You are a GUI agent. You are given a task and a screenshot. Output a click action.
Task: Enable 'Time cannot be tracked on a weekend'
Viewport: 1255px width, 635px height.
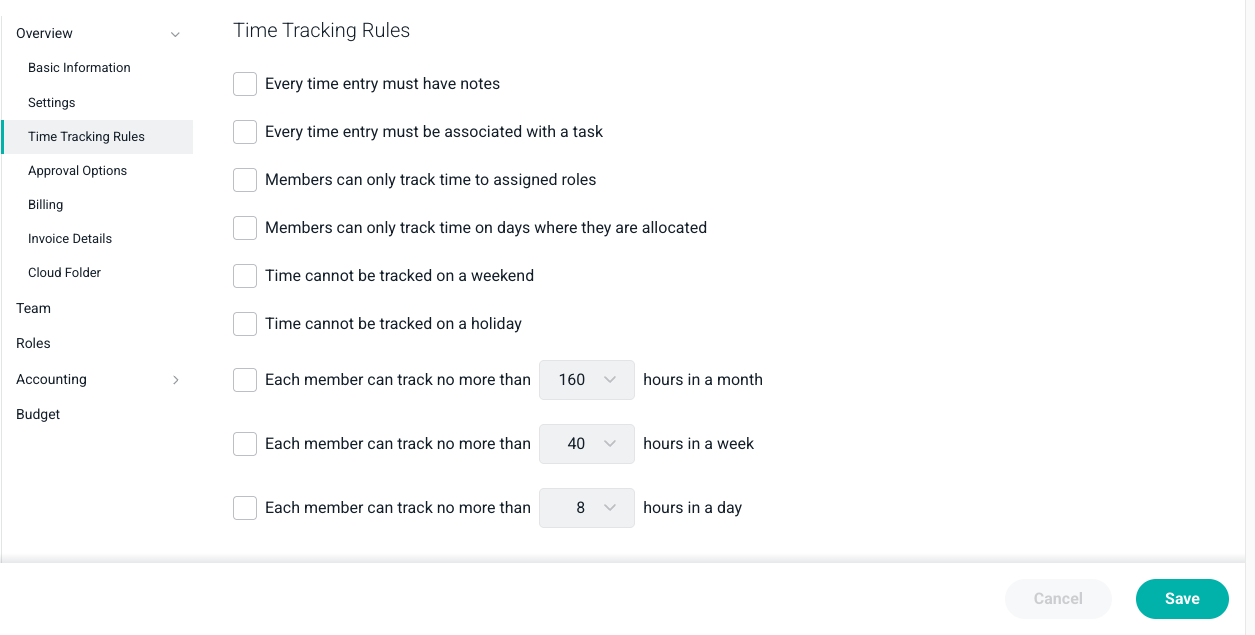(x=245, y=276)
